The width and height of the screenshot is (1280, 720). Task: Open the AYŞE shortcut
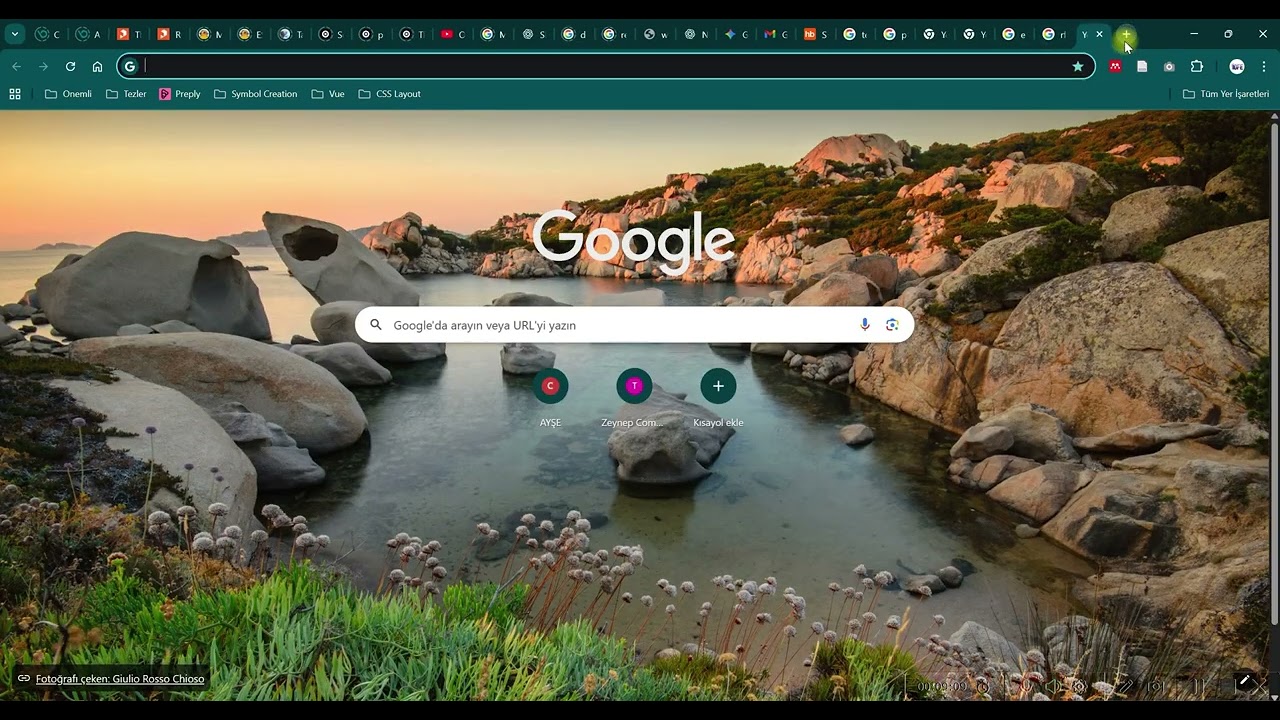tap(550, 397)
